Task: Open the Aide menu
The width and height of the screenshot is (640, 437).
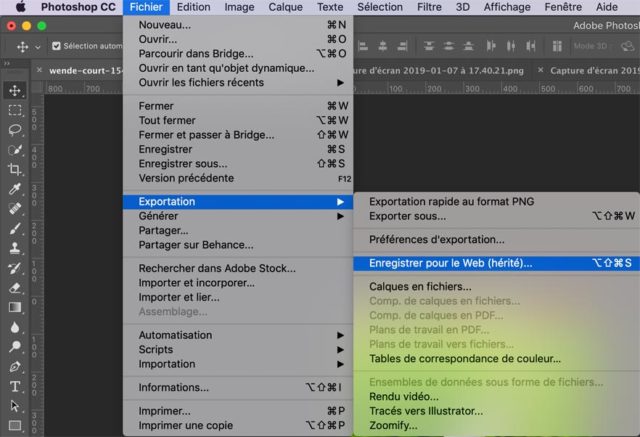Action: click(607, 7)
